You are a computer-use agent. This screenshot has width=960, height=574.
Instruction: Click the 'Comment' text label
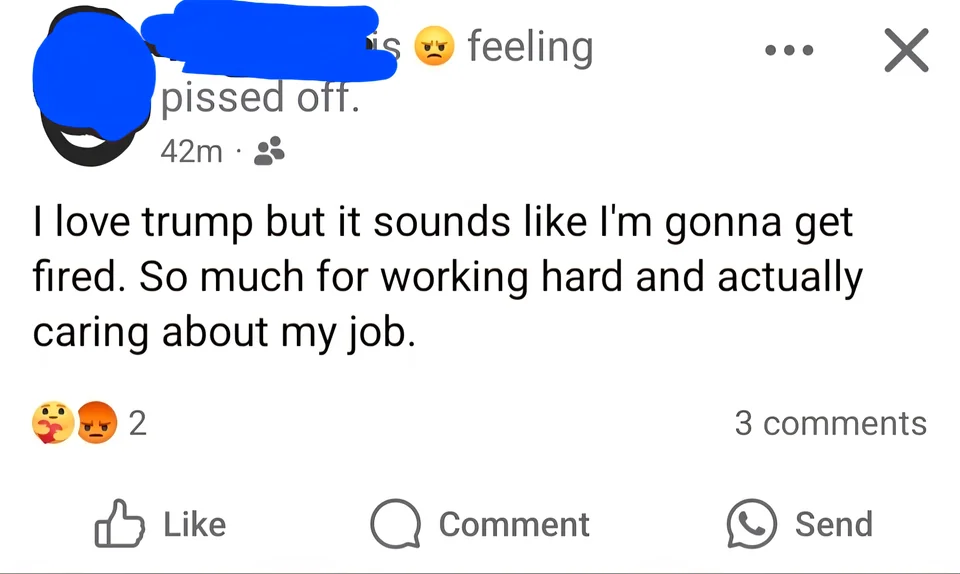[x=514, y=525]
